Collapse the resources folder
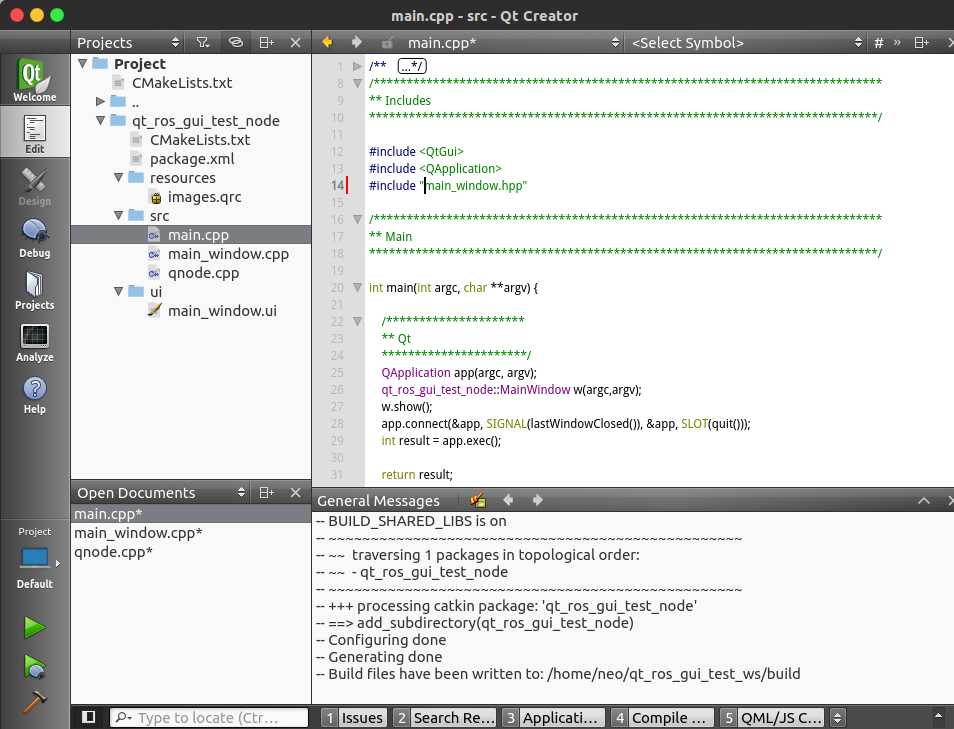 click(x=119, y=178)
